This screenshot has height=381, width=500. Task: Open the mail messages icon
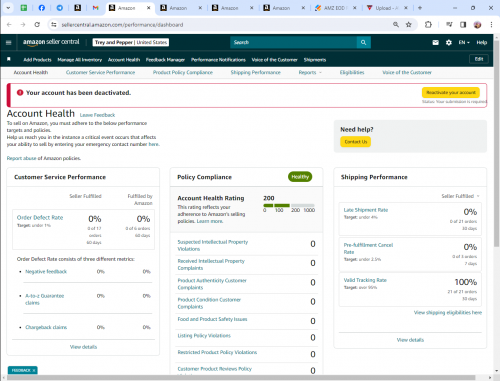[435, 42]
